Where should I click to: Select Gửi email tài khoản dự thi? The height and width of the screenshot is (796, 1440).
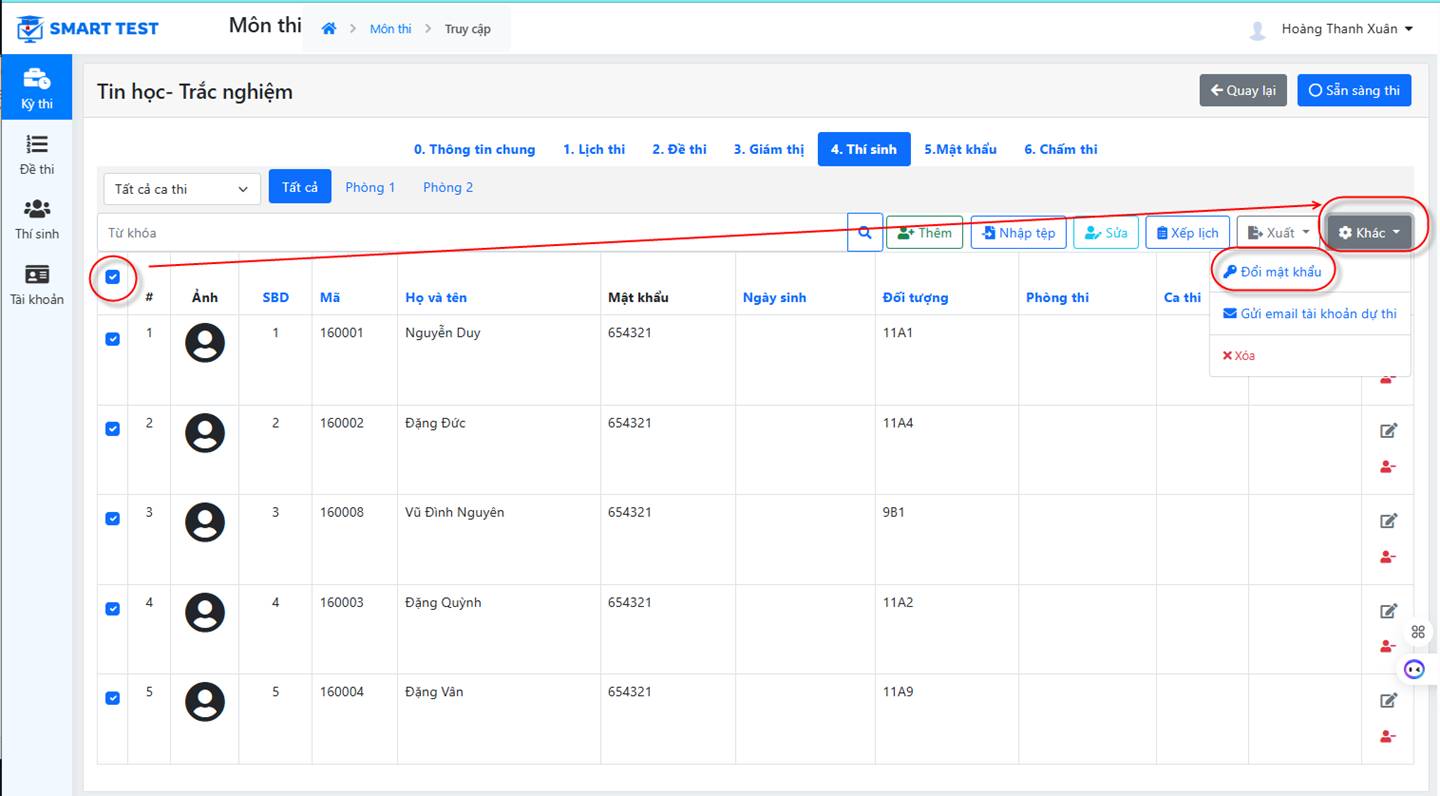(x=1310, y=314)
